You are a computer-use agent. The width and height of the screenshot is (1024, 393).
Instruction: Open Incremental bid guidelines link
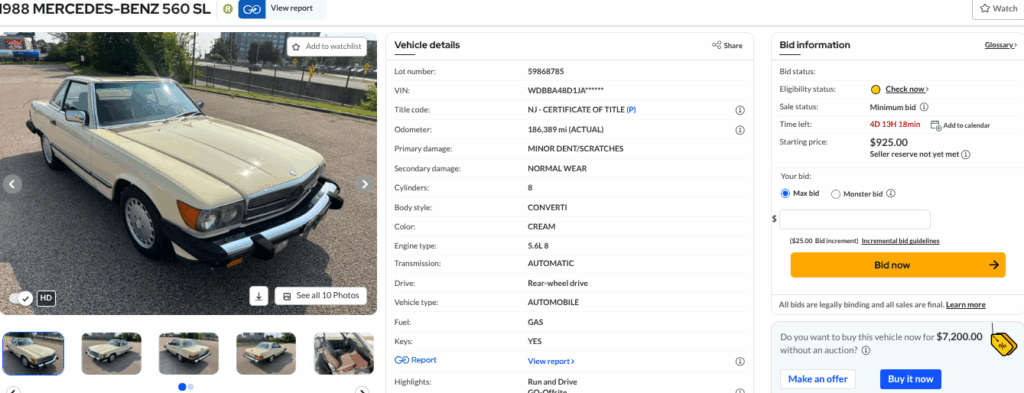click(x=900, y=241)
